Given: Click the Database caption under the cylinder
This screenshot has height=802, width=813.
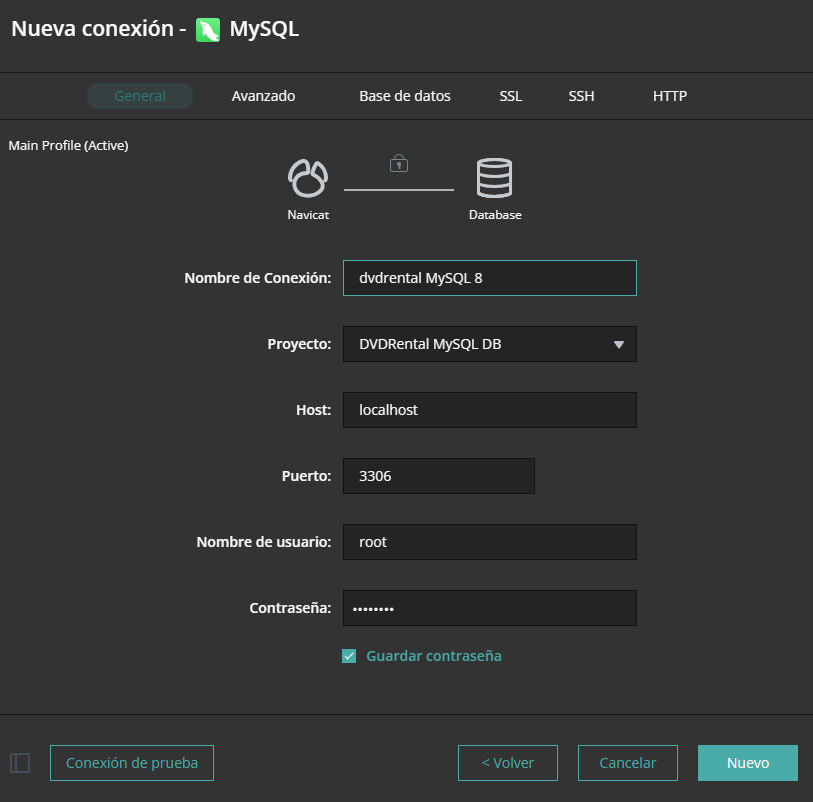Looking at the screenshot, I should click(x=495, y=215).
